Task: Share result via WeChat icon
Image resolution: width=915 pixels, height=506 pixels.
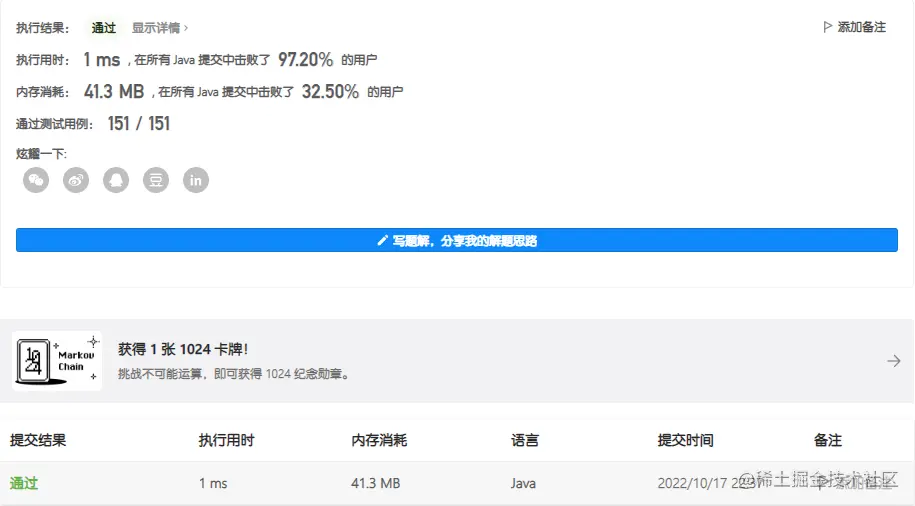Action: [x=36, y=180]
